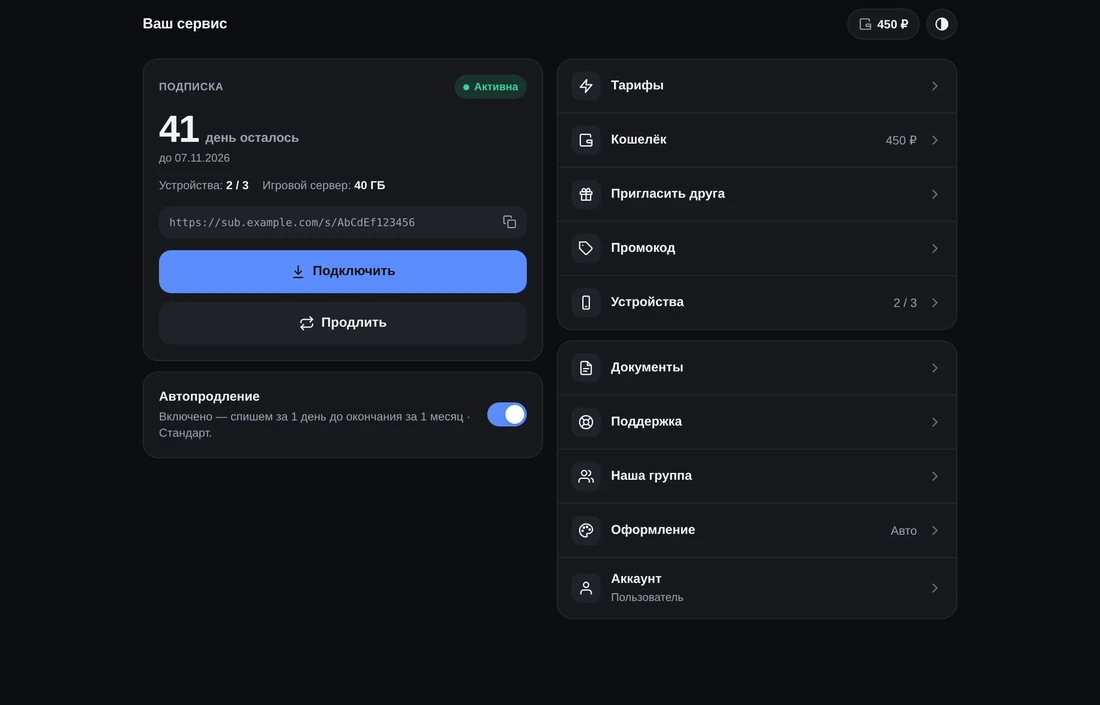
Task: Click the palette icon next to Оформление
Action: tap(586, 530)
